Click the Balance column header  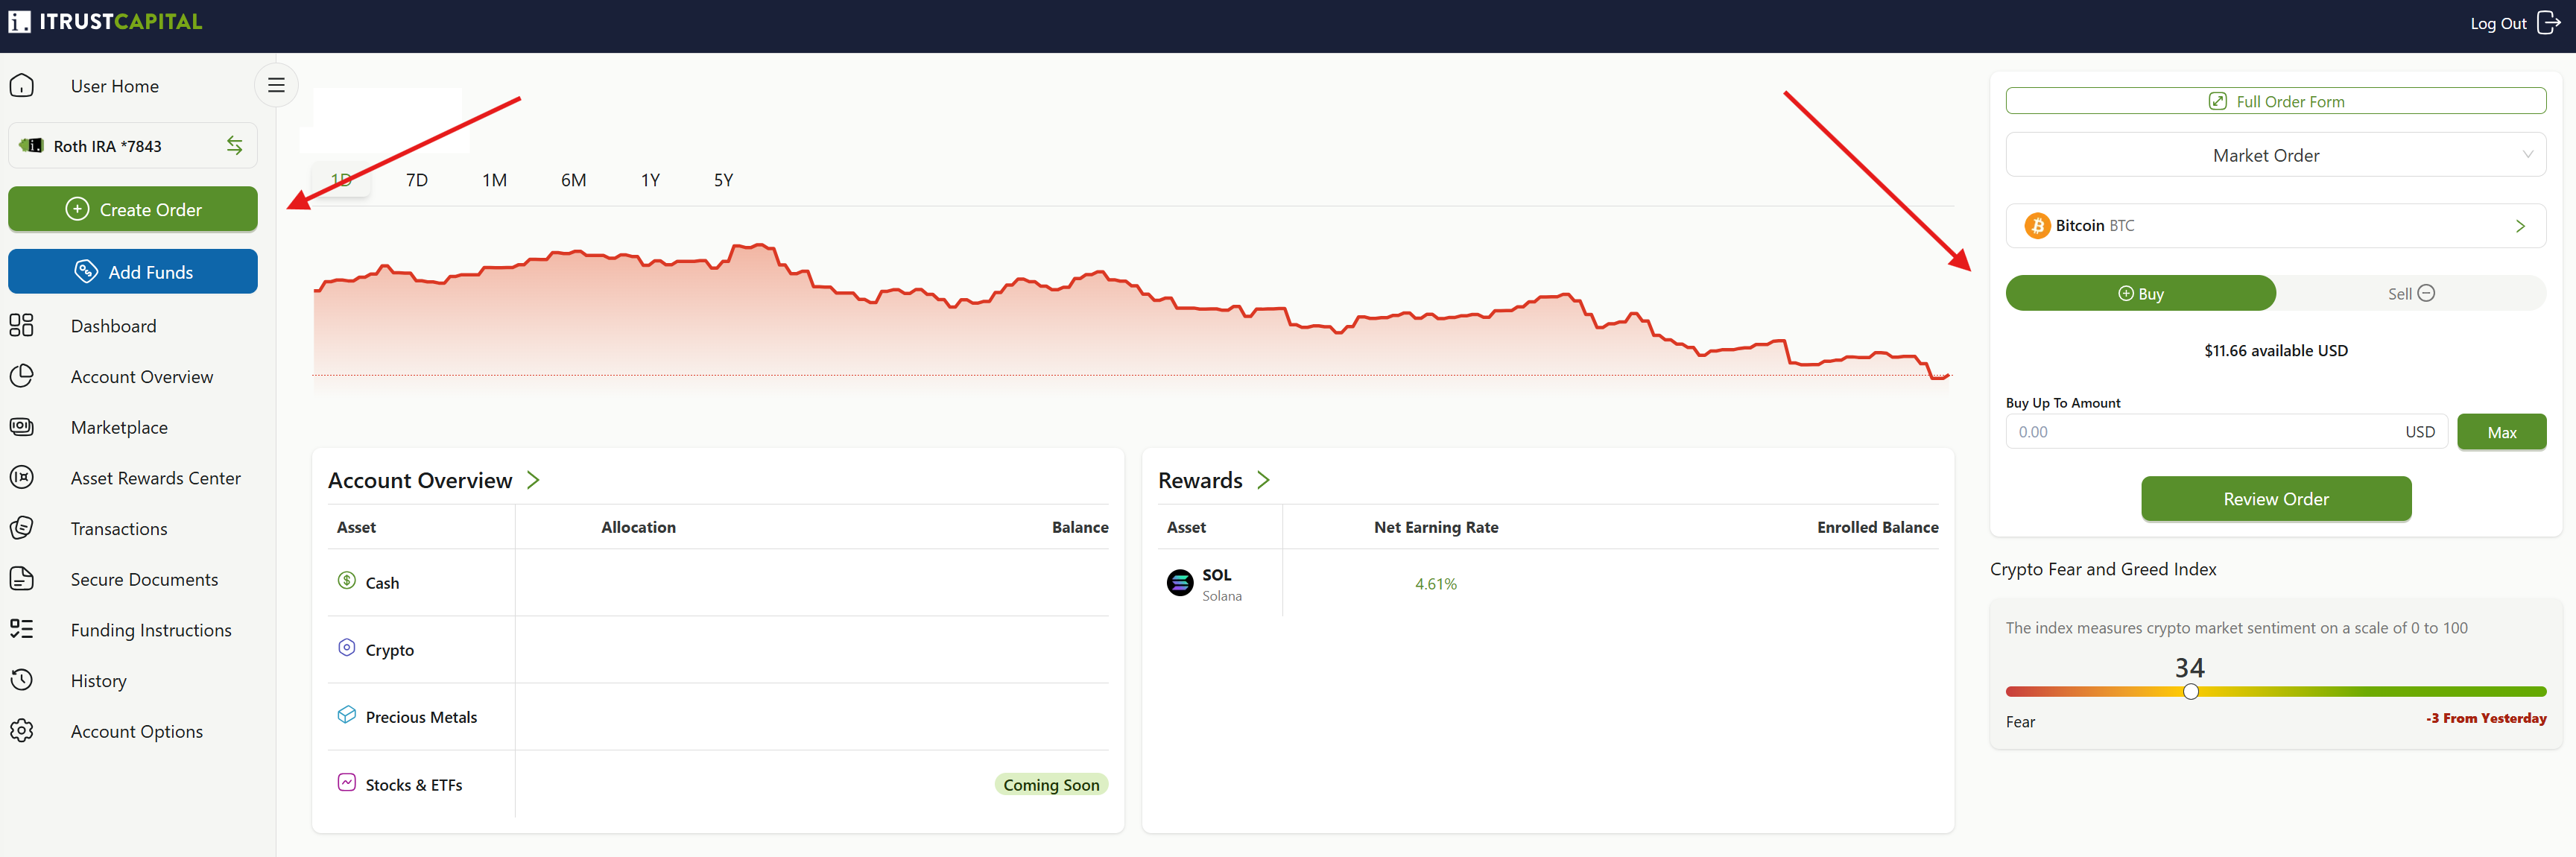1080,527
